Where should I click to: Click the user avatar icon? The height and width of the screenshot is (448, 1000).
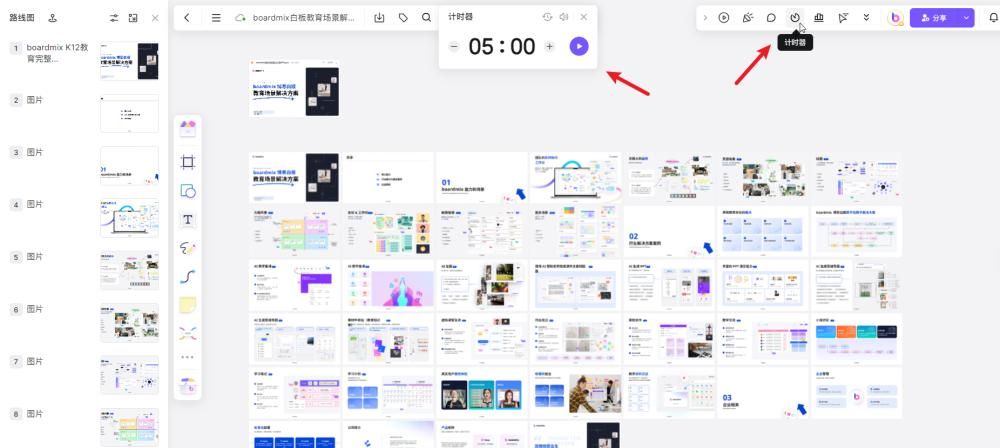[895, 18]
